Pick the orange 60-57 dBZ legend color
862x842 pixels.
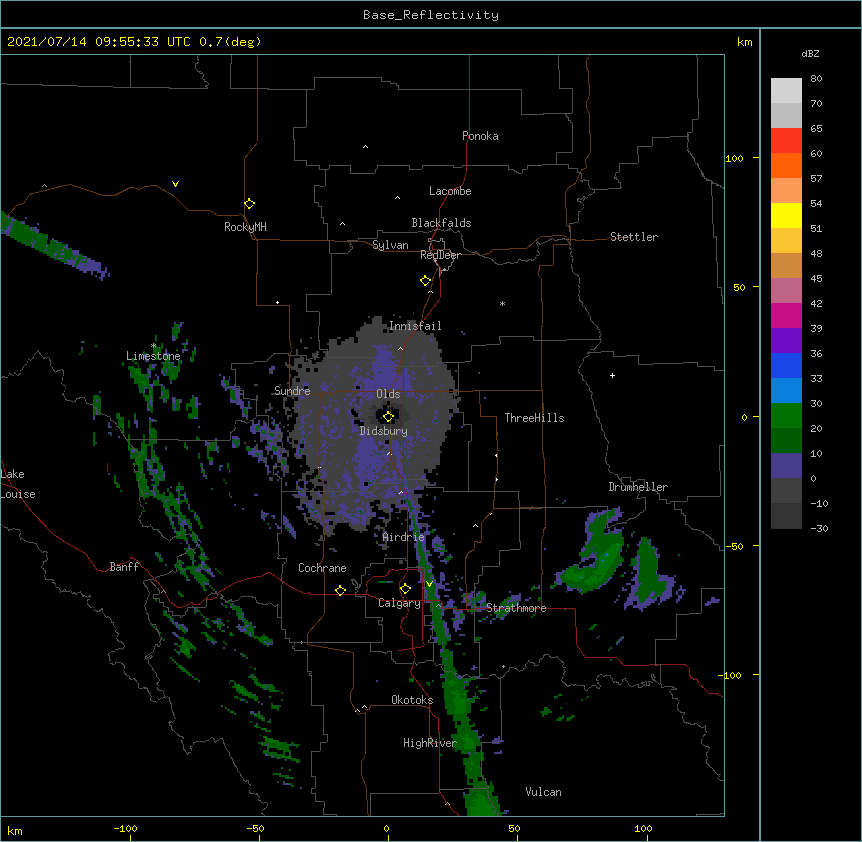point(786,165)
